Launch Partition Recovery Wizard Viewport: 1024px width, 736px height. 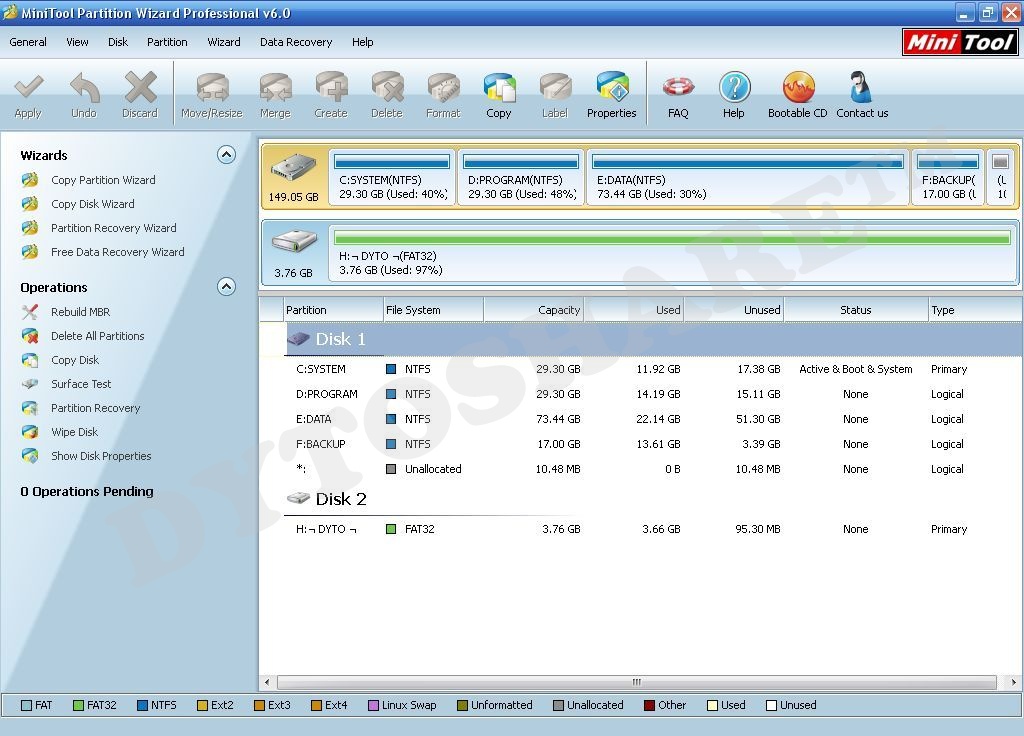pyautogui.click(x=114, y=228)
